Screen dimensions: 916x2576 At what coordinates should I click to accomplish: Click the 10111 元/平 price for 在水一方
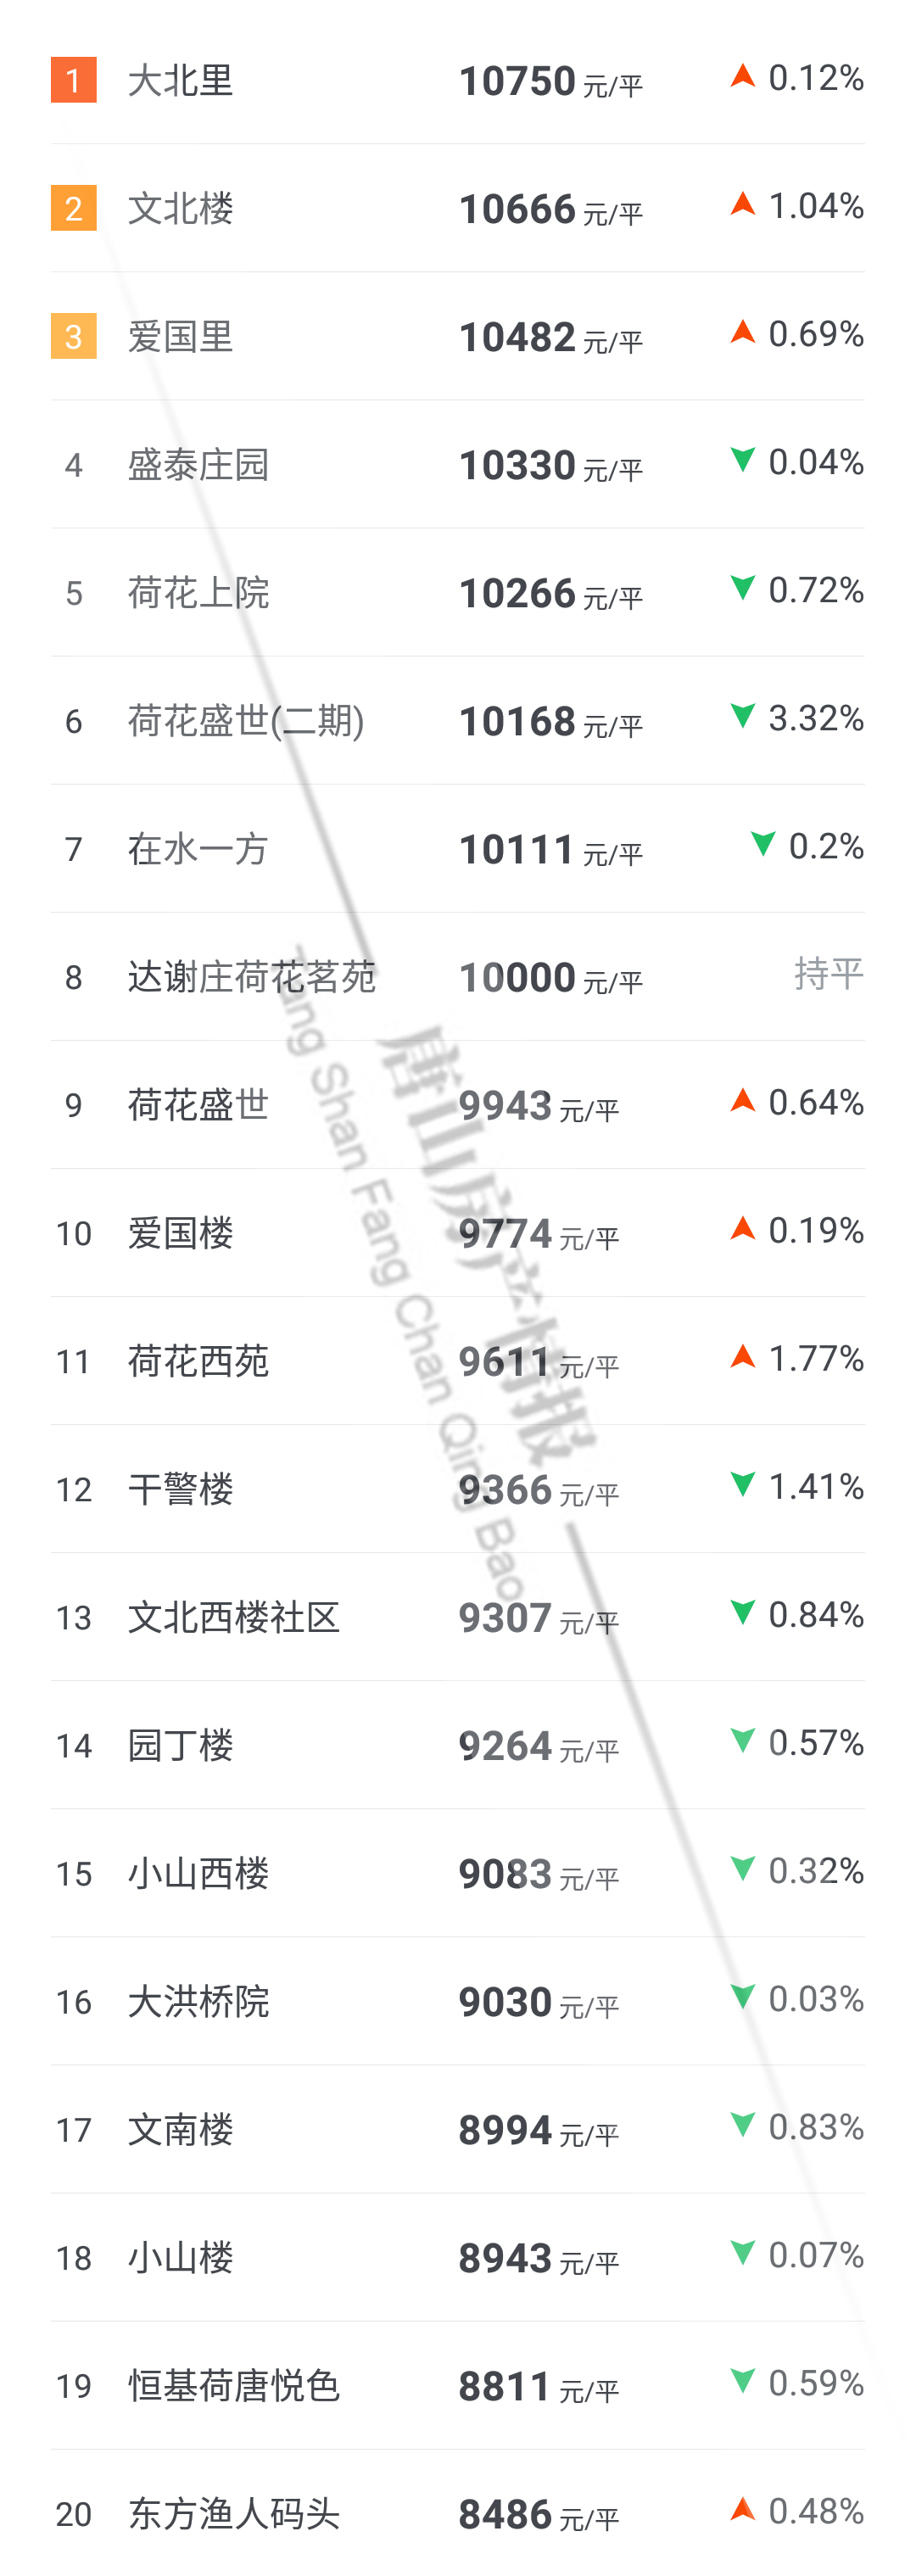[550, 850]
